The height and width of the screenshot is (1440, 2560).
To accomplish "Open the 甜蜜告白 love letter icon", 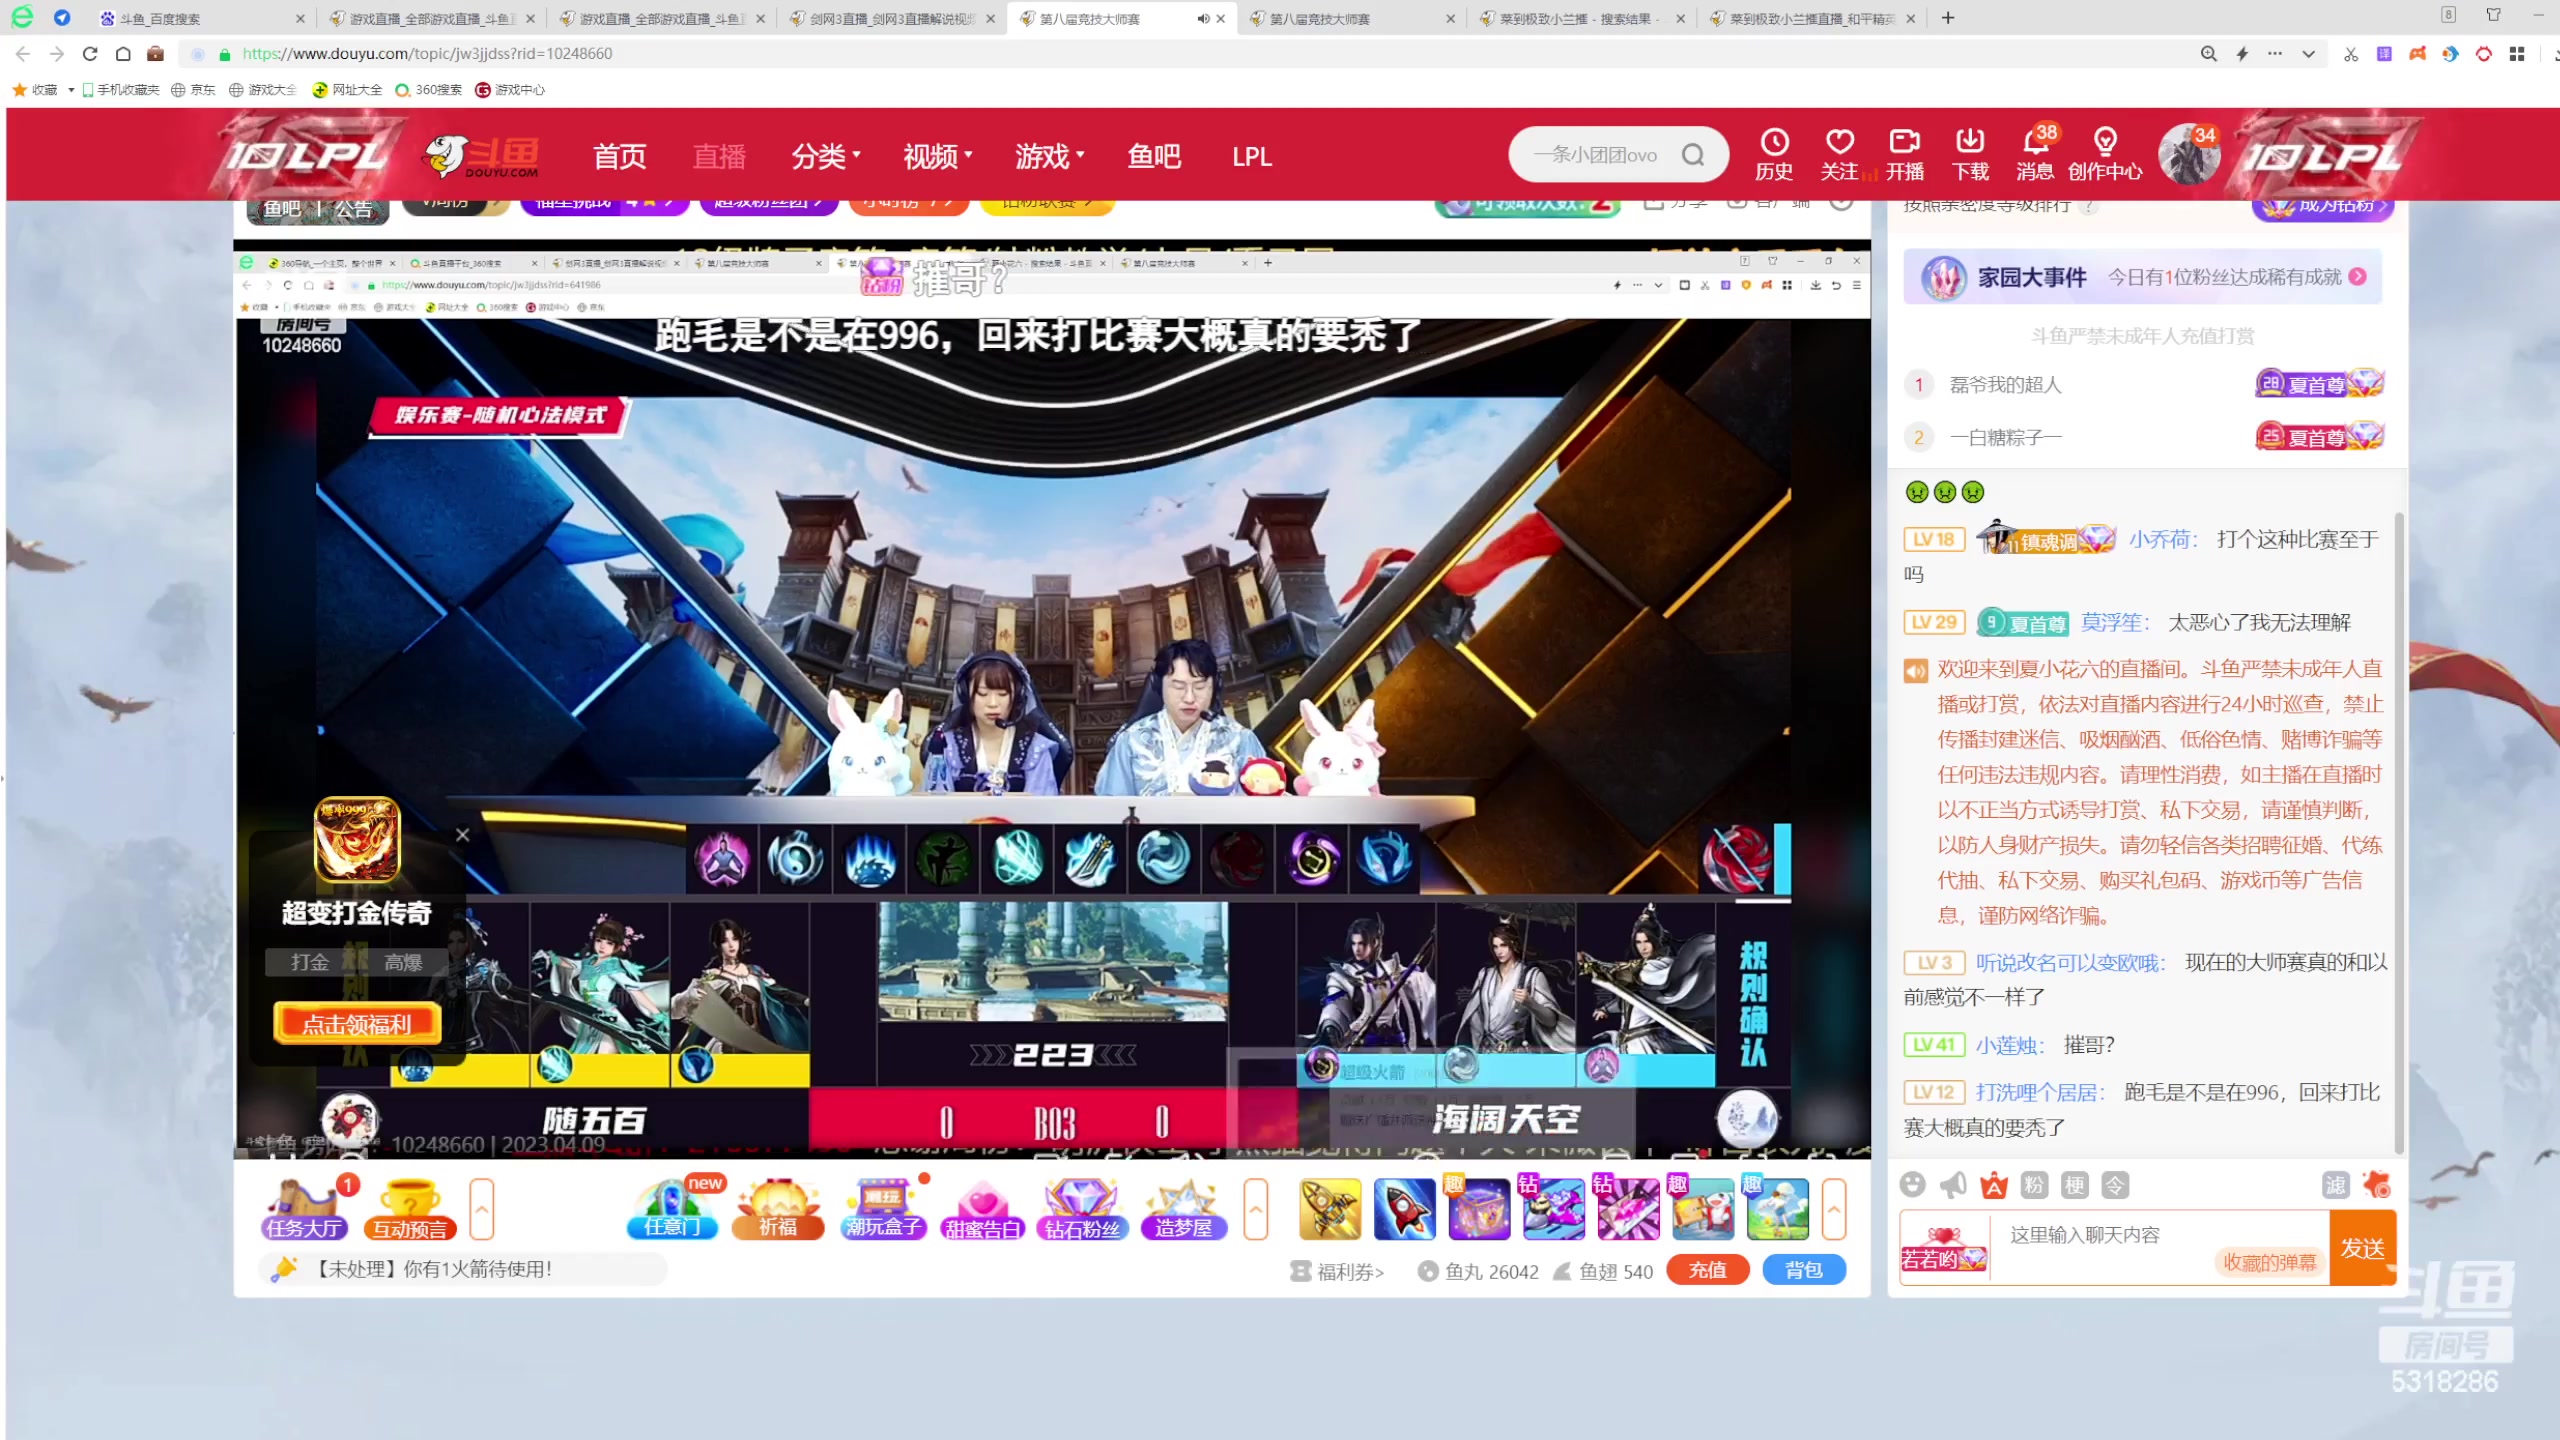I will pyautogui.click(x=983, y=1208).
